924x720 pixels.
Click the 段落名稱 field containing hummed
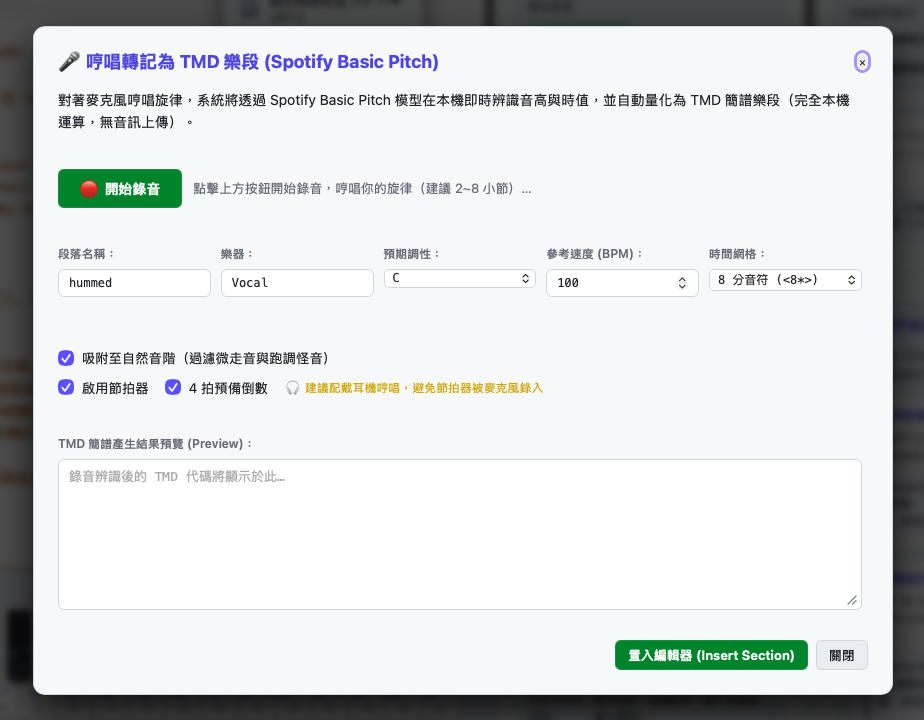(x=134, y=283)
